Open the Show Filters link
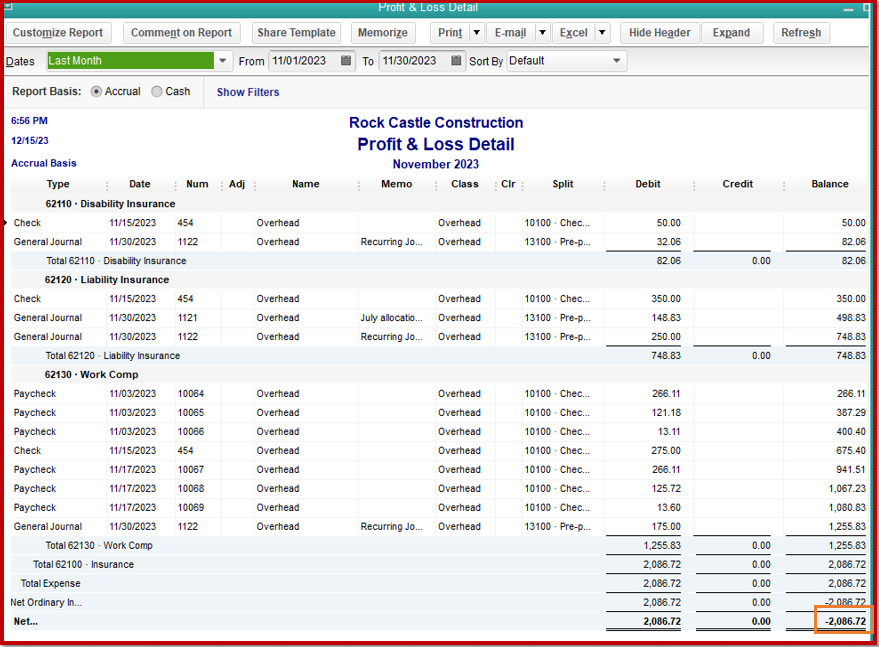Screen dimensions: 879x647 pyautogui.click(x=248, y=92)
